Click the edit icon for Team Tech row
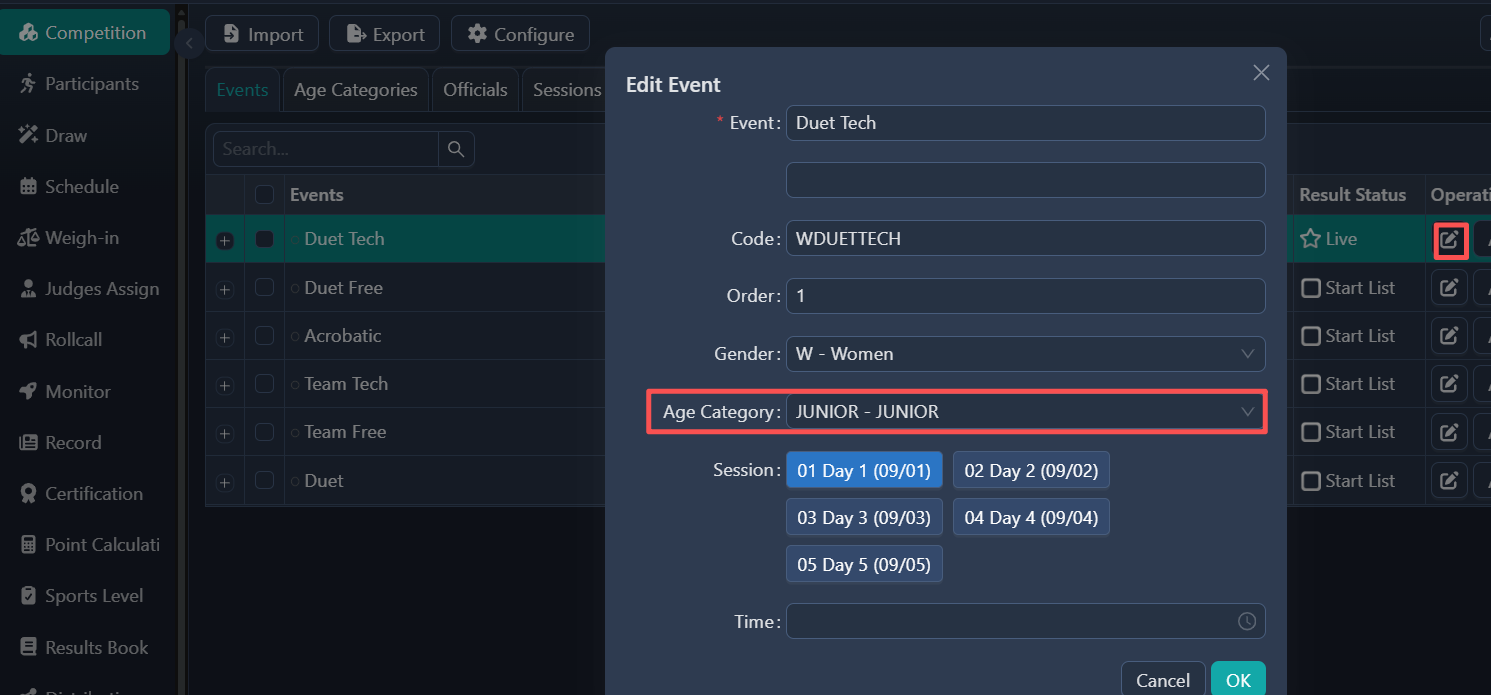Image resolution: width=1491 pixels, height=695 pixels. [x=1449, y=384]
